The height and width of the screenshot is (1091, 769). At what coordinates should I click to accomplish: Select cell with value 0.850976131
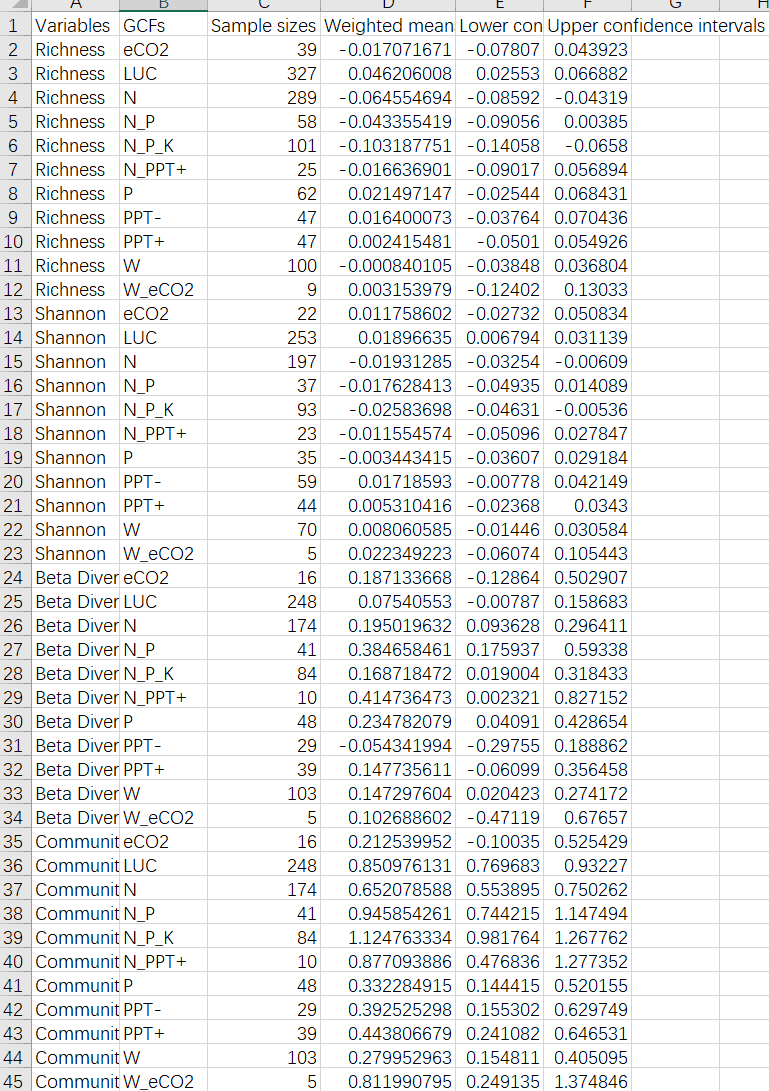[388, 866]
